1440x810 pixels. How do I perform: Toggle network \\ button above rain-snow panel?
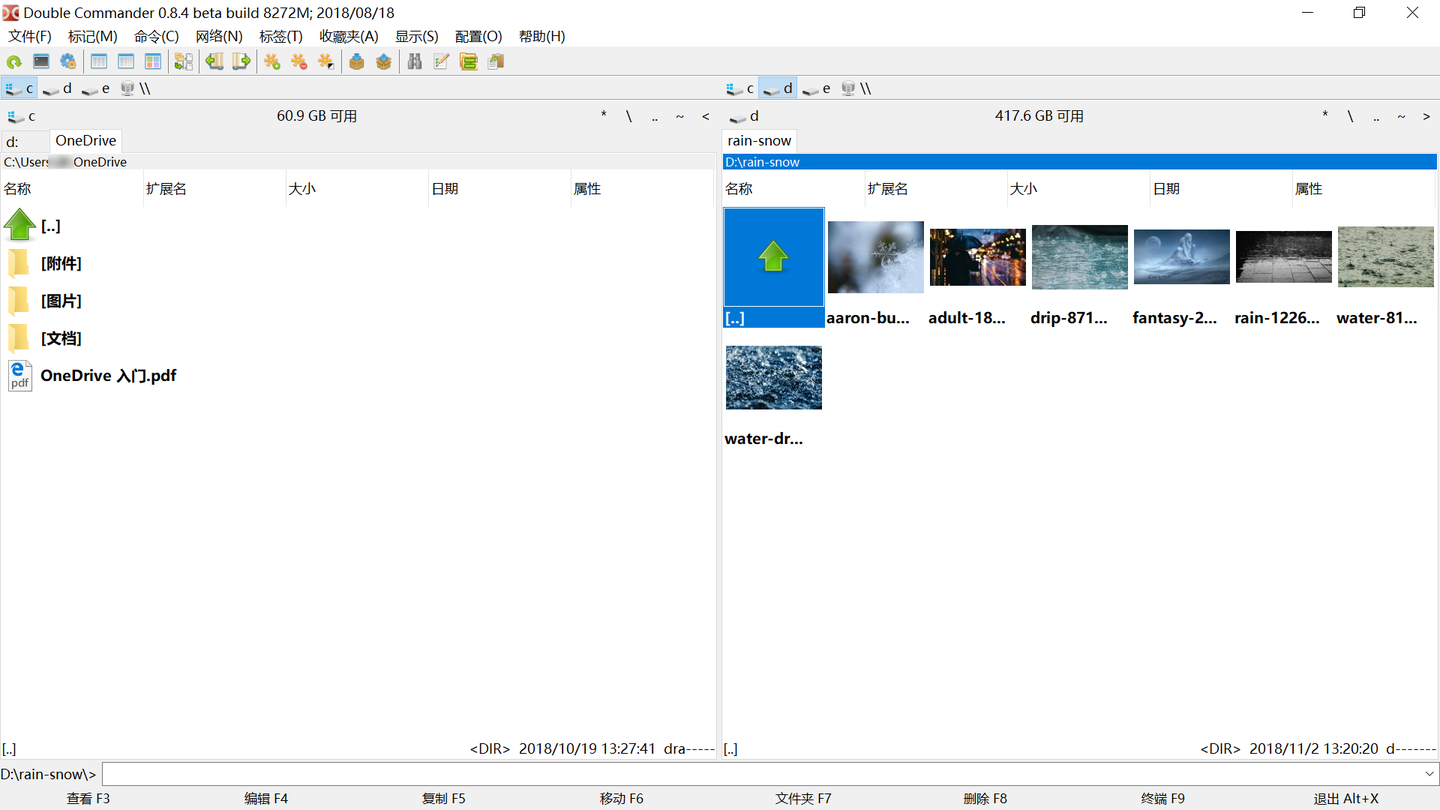(855, 88)
